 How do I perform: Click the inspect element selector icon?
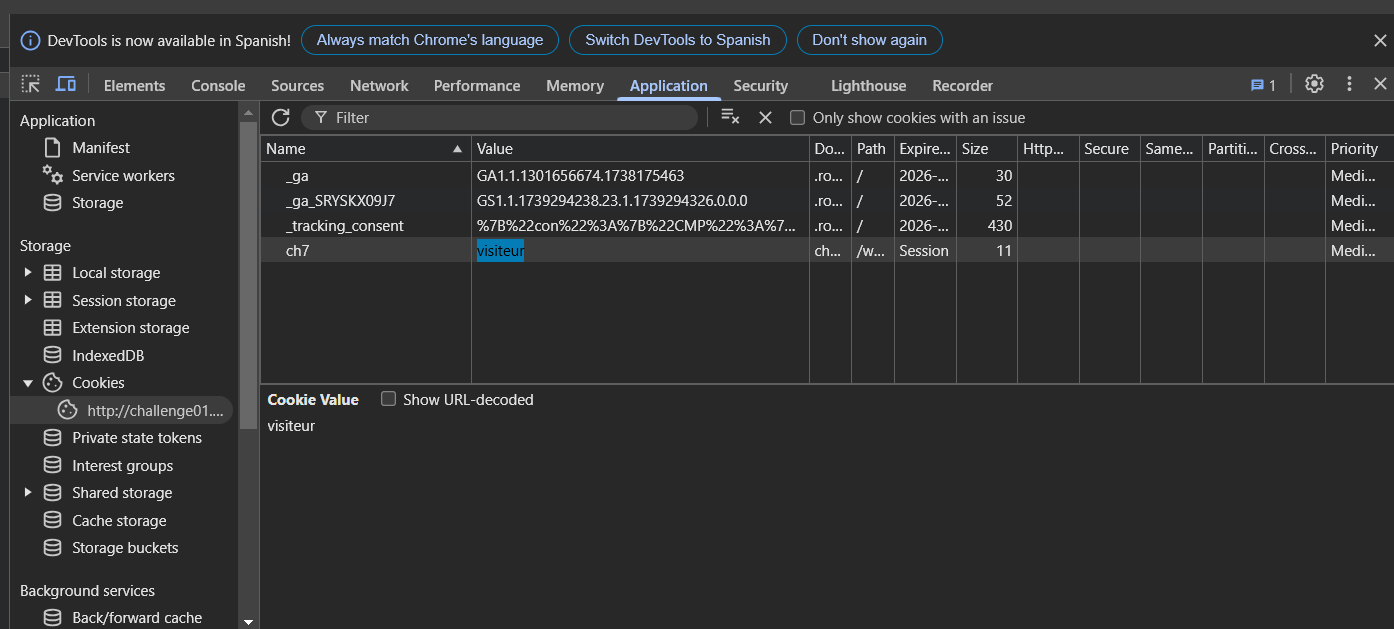pos(31,85)
